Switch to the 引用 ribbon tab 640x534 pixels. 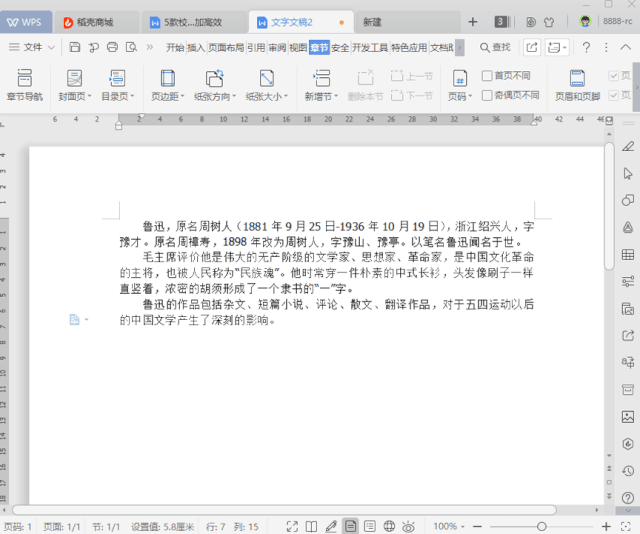tap(256, 48)
